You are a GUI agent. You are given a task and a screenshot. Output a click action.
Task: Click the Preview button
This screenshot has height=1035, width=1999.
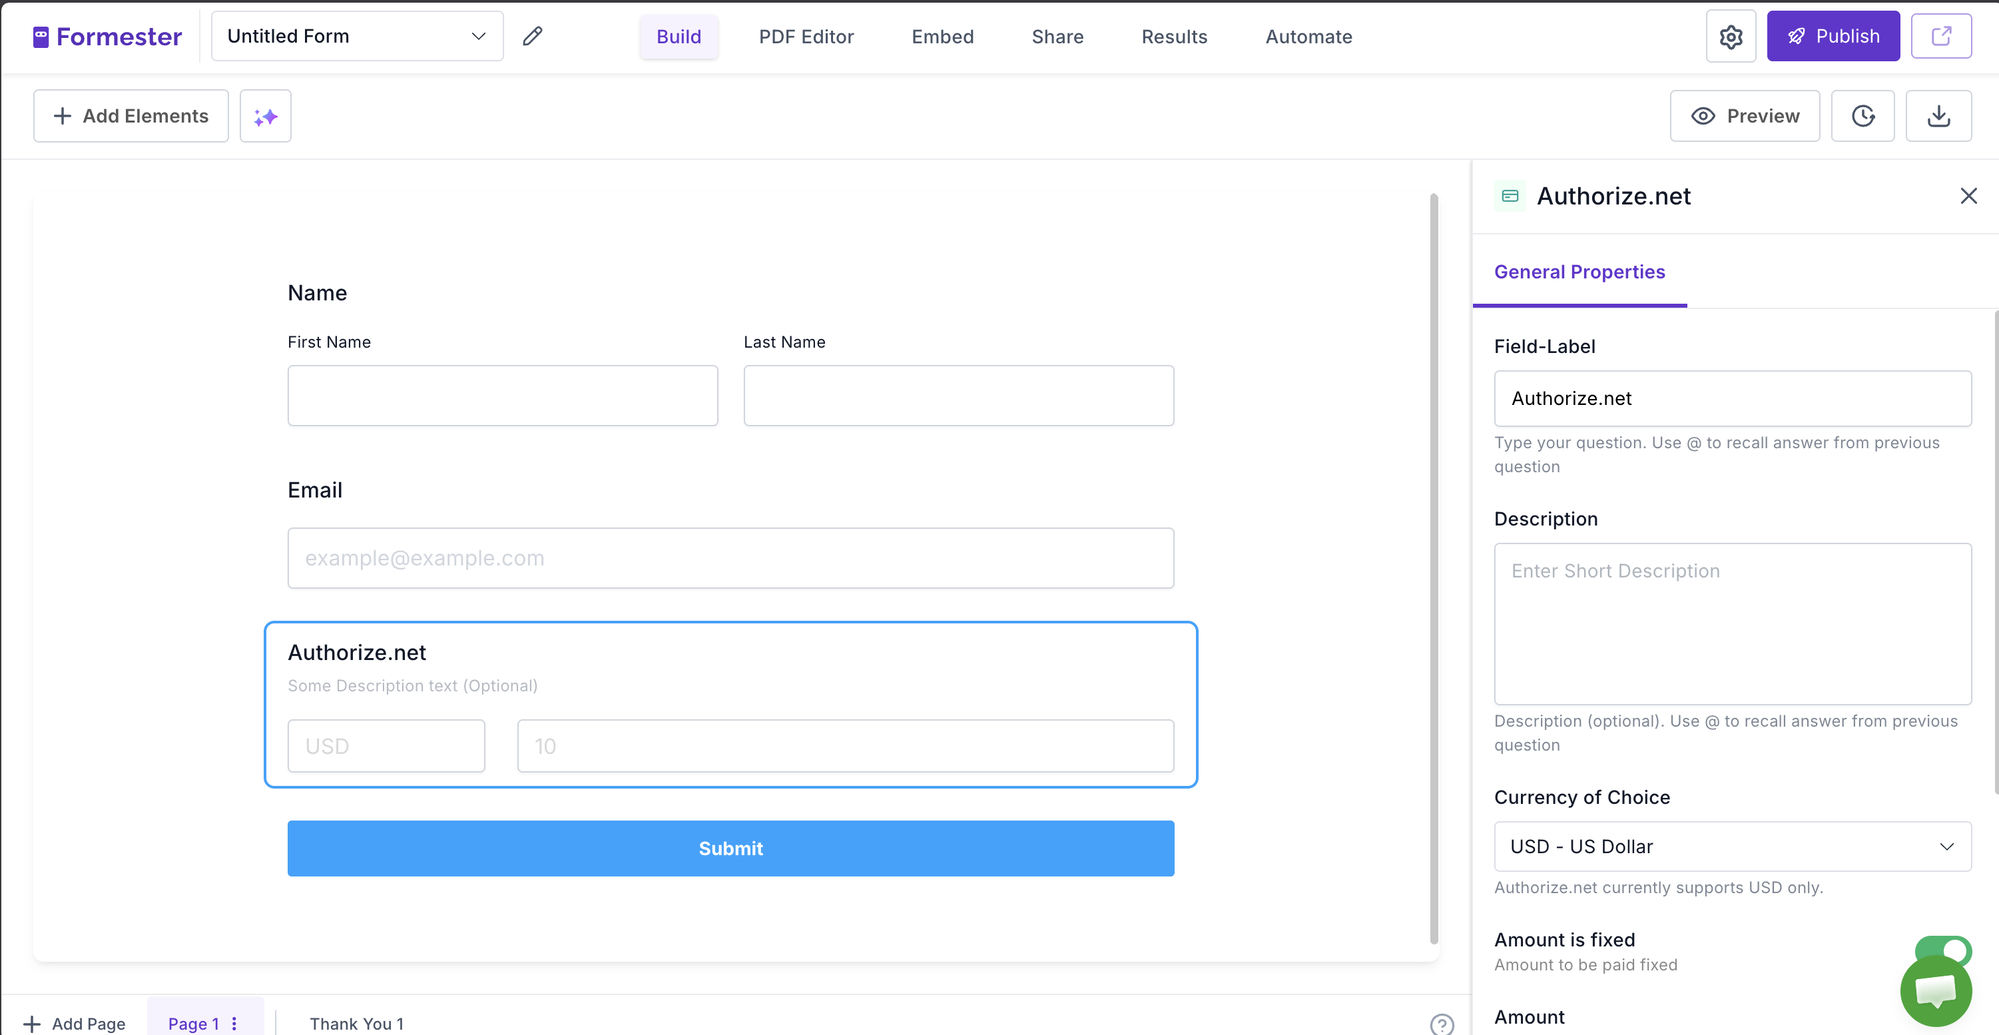coord(1744,116)
